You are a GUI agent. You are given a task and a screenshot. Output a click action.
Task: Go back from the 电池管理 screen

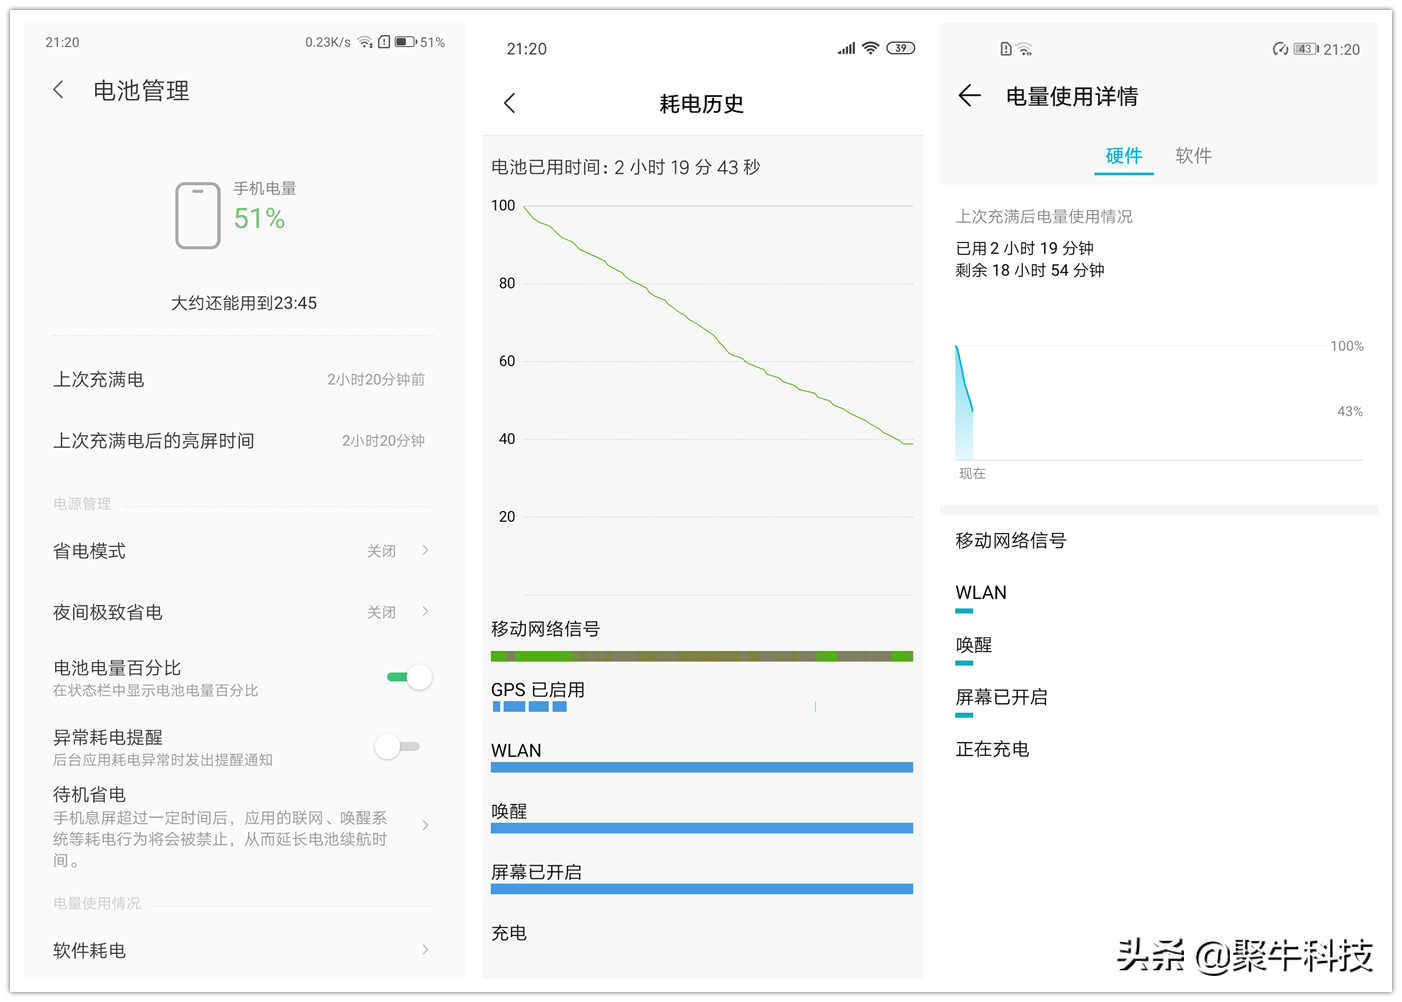pyautogui.click(x=58, y=90)
